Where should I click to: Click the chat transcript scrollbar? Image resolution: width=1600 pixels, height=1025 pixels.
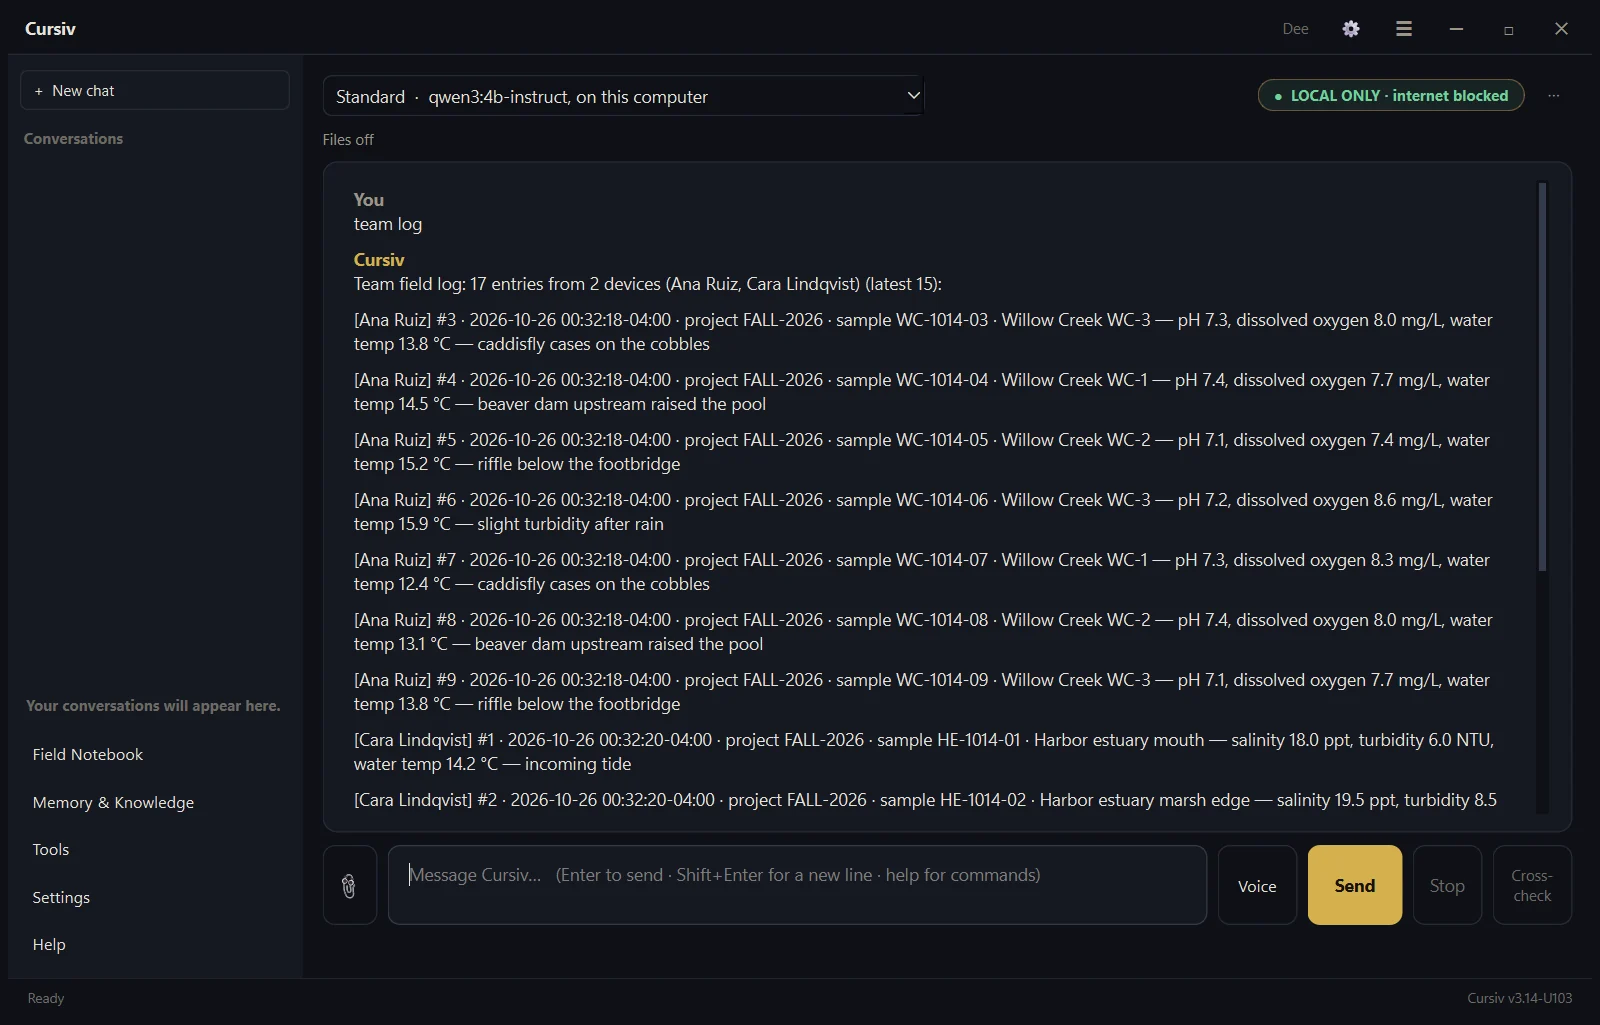coord(1542,376)
